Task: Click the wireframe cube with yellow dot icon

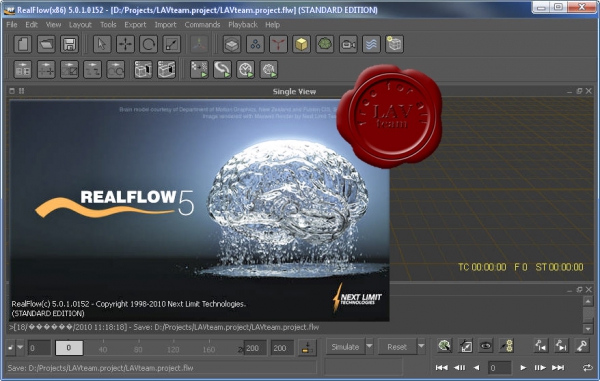Action: 395,44
